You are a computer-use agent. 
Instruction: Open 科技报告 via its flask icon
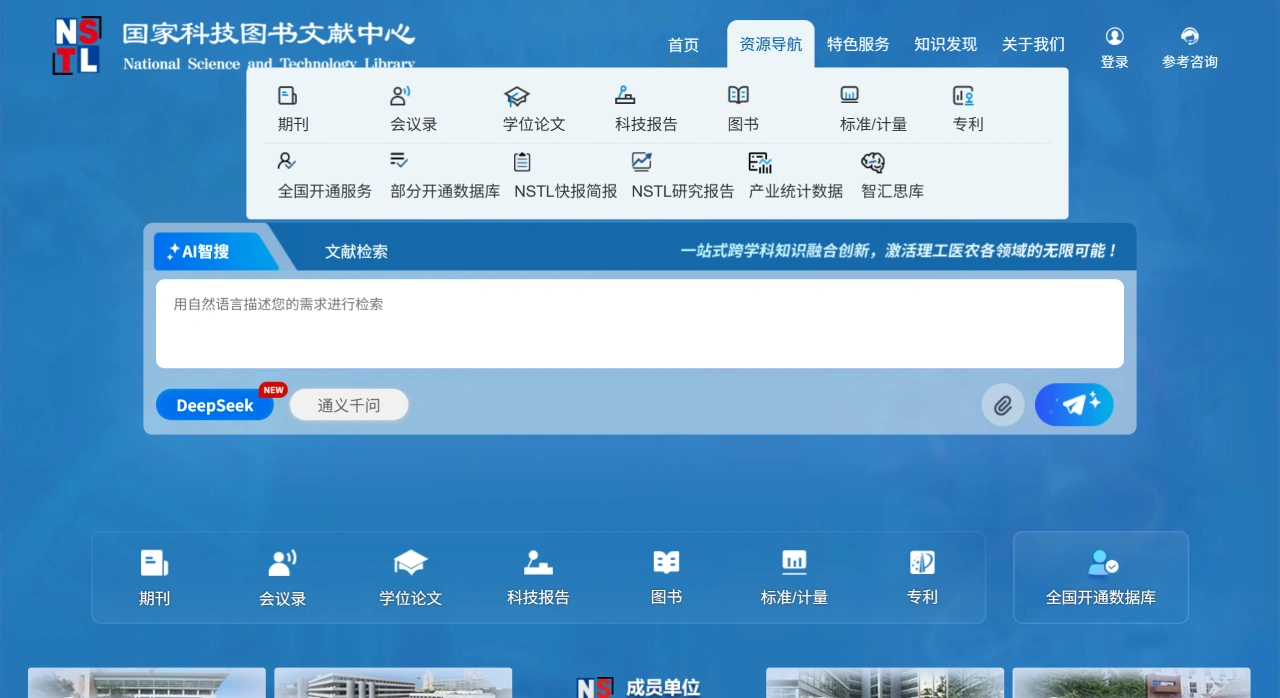625,95
